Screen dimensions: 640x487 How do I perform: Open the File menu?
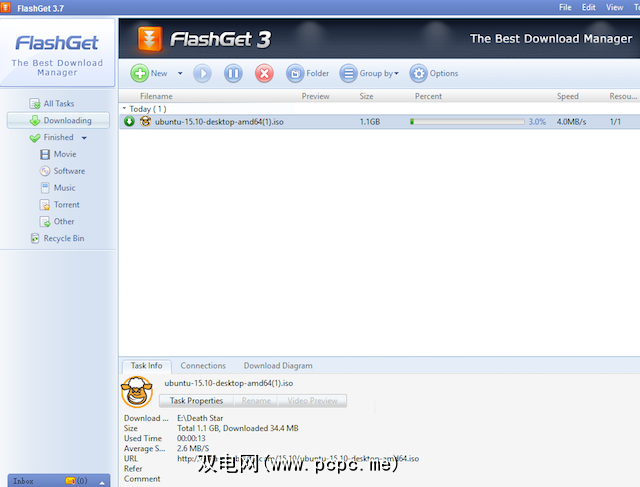565,7
